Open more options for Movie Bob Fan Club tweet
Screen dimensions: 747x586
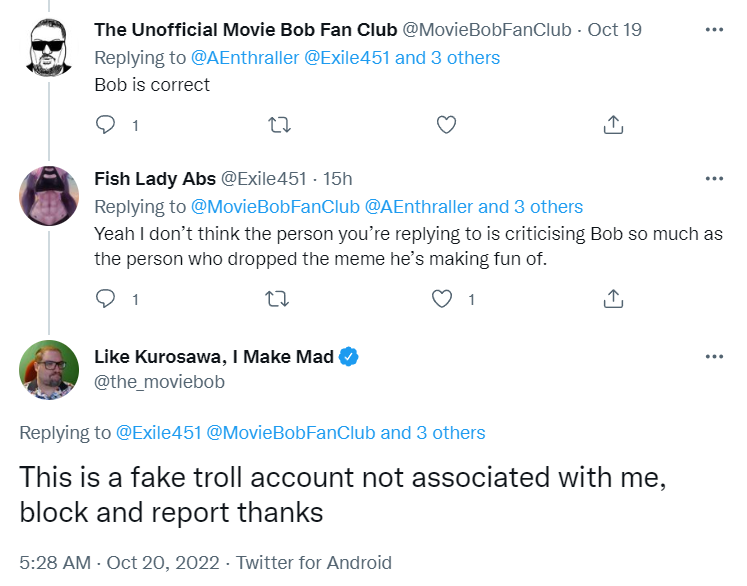coord(714,30)
